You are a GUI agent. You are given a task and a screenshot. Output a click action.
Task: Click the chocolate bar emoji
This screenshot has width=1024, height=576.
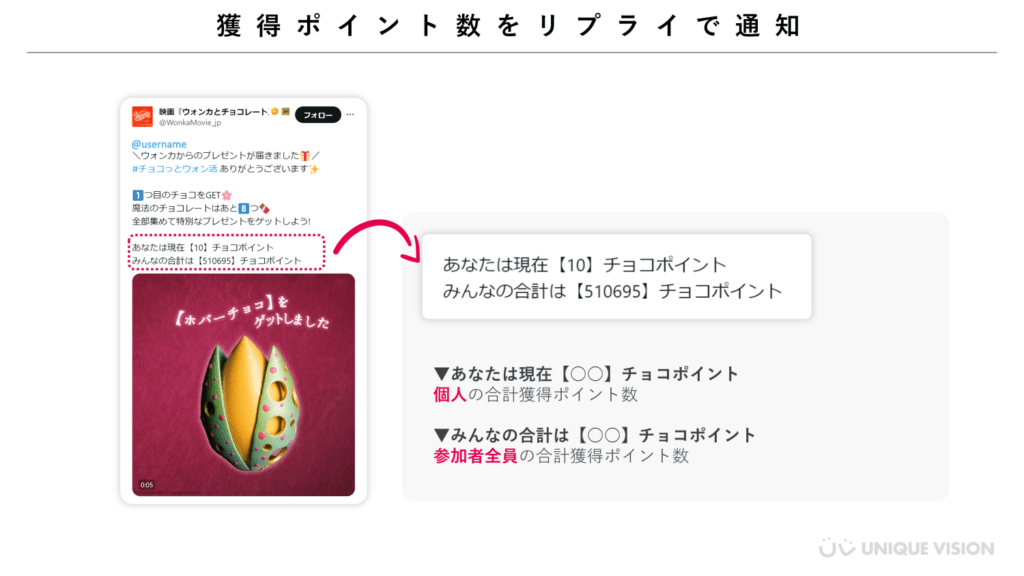(264, 208)
